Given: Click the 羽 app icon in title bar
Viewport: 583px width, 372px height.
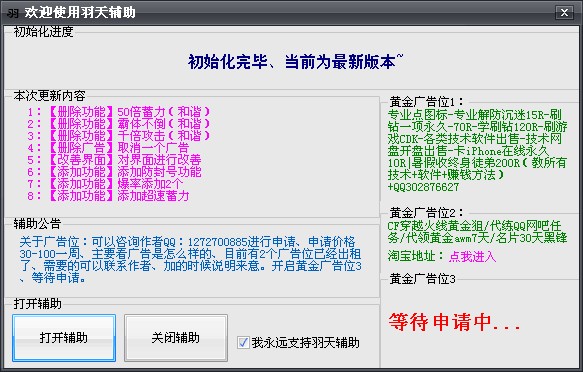Looking at the screenshot, I should pyautogui.click(x=13, y=13).
